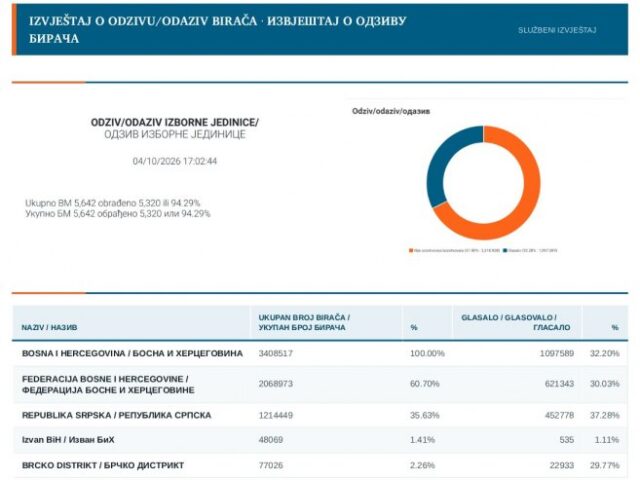640x480 pixels.
Task: Click the '35.63%' cell
Action: pos(425,416)
